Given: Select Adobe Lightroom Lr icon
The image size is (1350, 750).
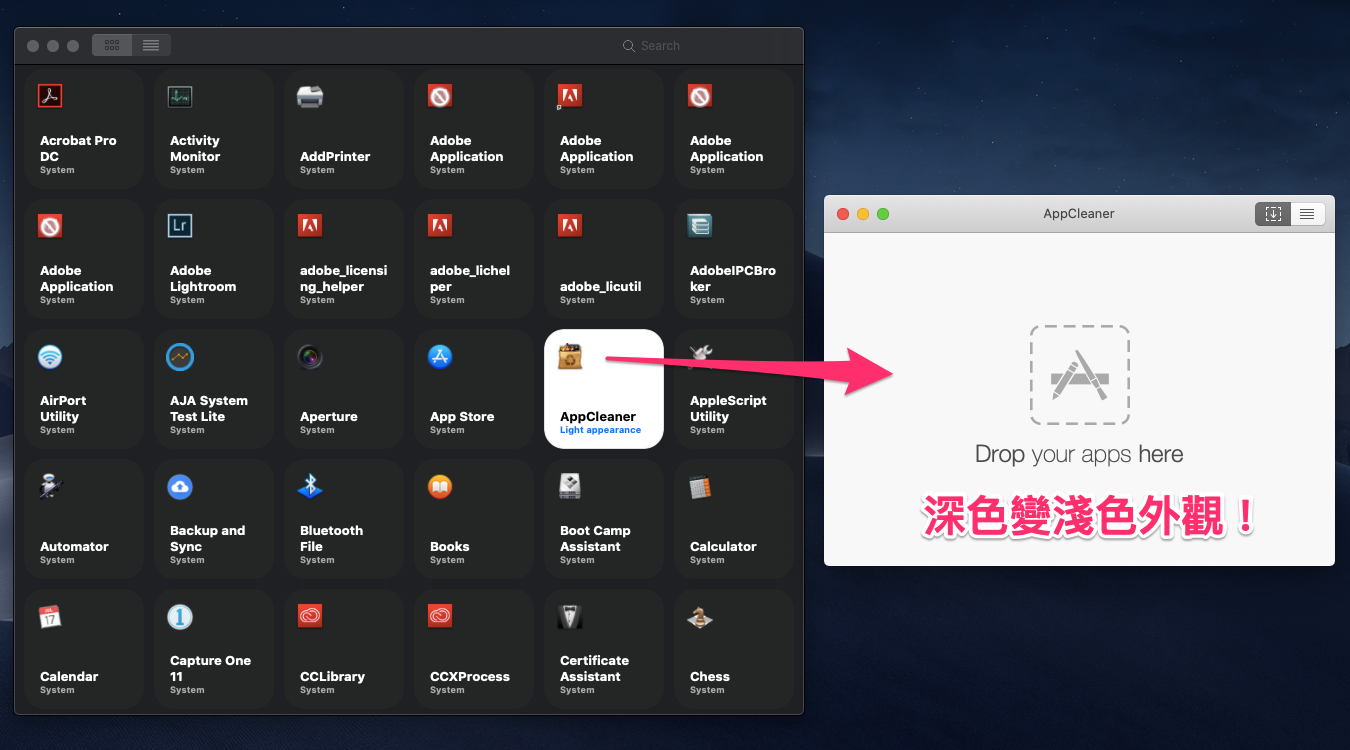Looking at the screenshot, I should pos(180,226).
